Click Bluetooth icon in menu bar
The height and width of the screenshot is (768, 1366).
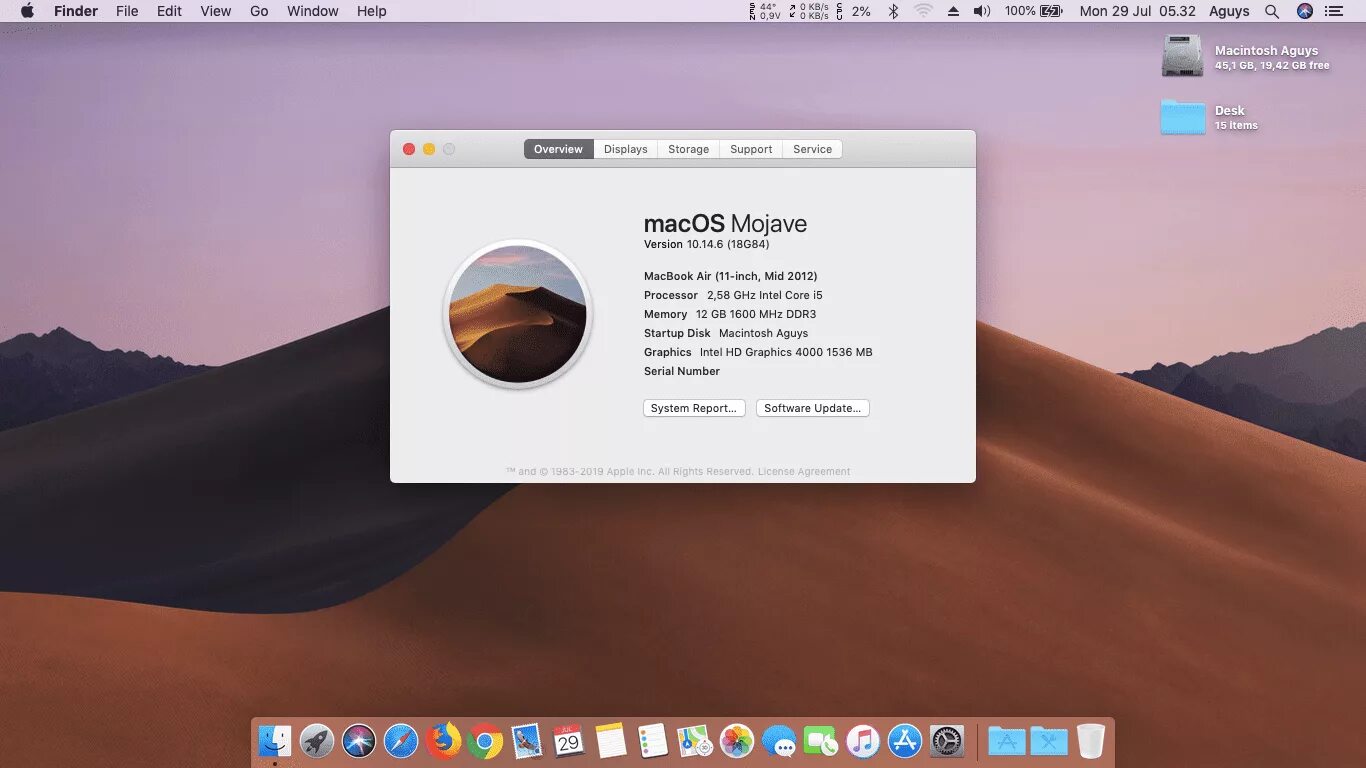(x=894, y=11)
